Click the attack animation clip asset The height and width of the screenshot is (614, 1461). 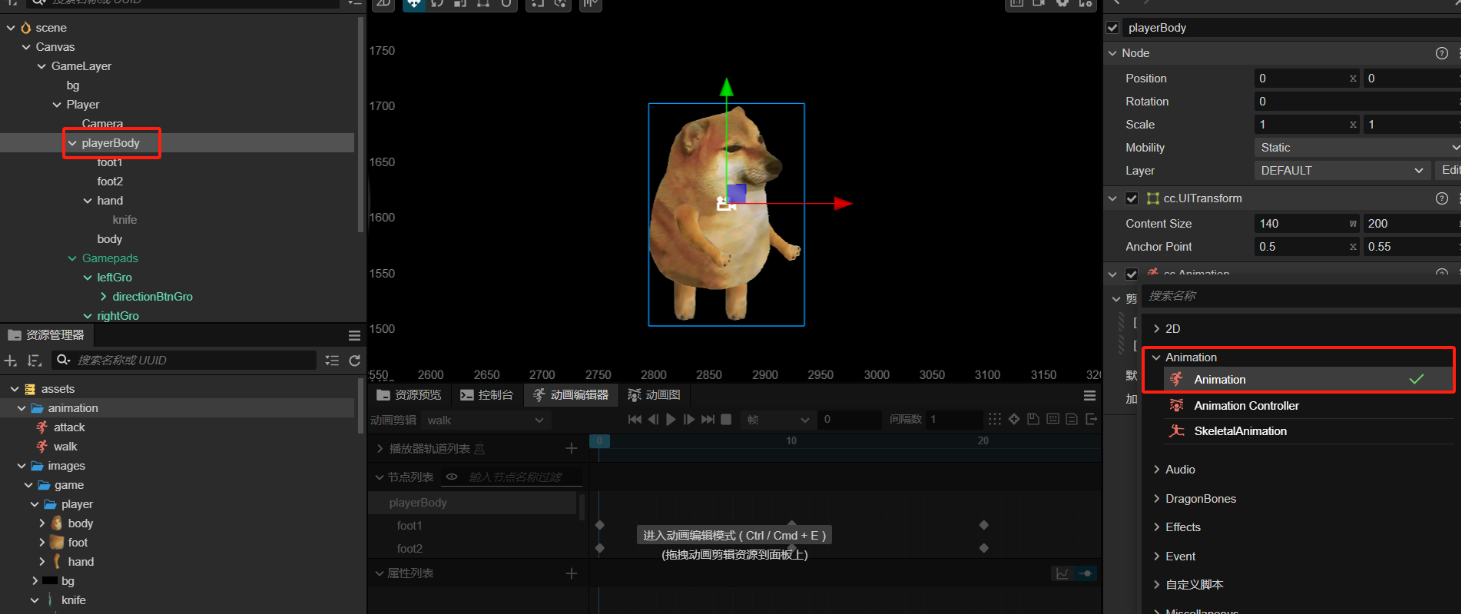click(69, 427)
